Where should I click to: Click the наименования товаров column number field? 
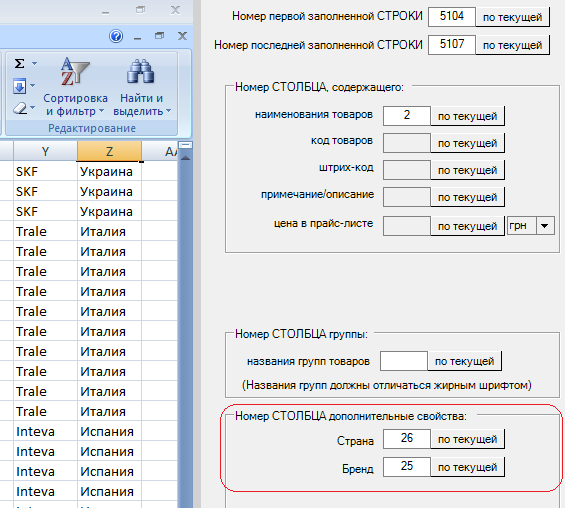[406, 116]
